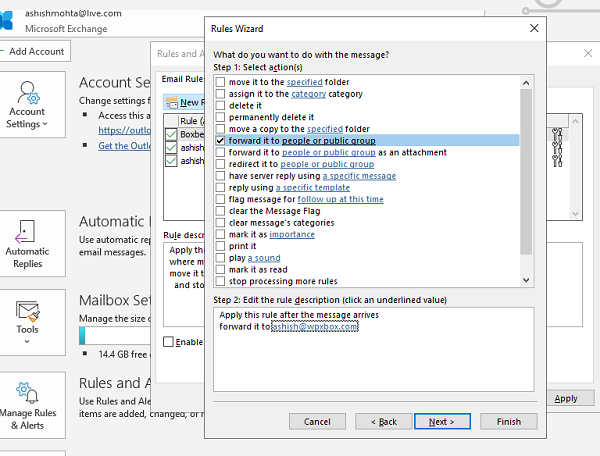Open the 'importance' link
Screen dimensions: 600x456
(x=292, y=234)
